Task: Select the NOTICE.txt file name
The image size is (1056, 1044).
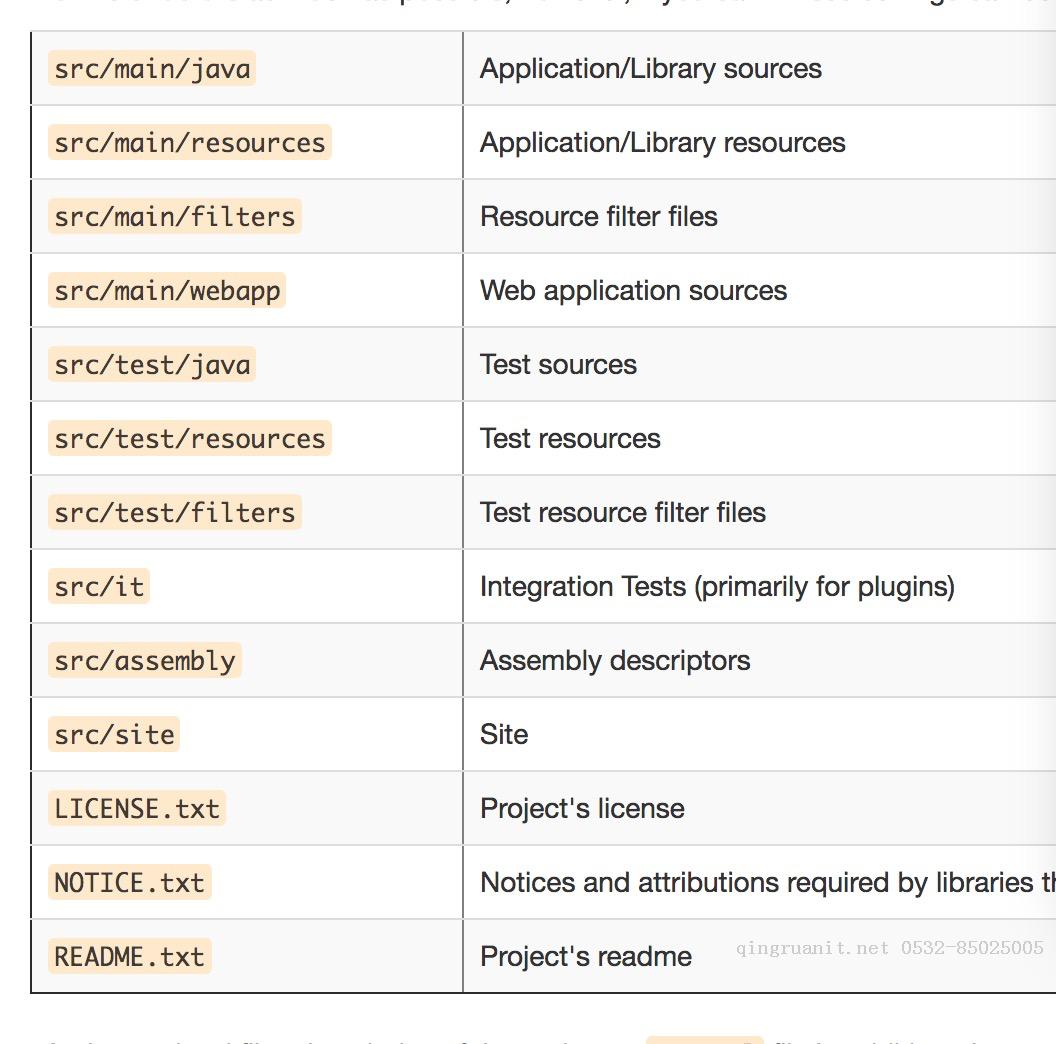Action: point(129,883)
